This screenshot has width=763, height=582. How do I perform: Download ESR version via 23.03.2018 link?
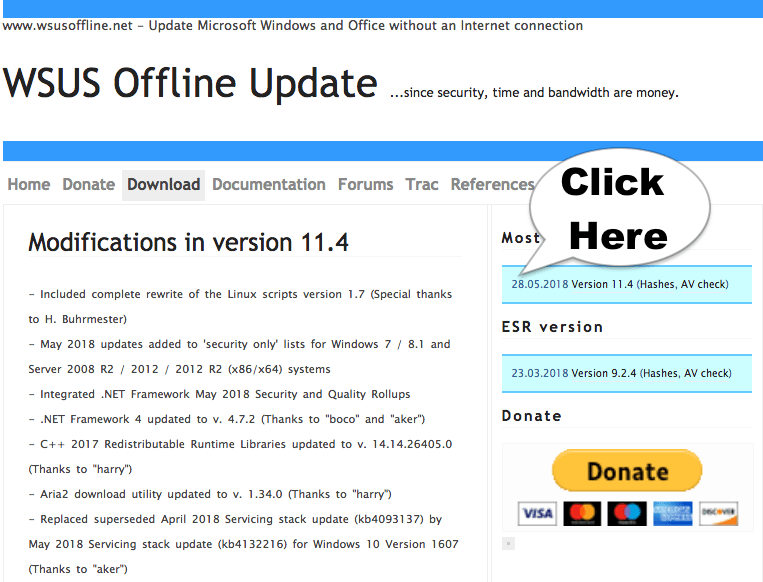(x=540, y=373)
